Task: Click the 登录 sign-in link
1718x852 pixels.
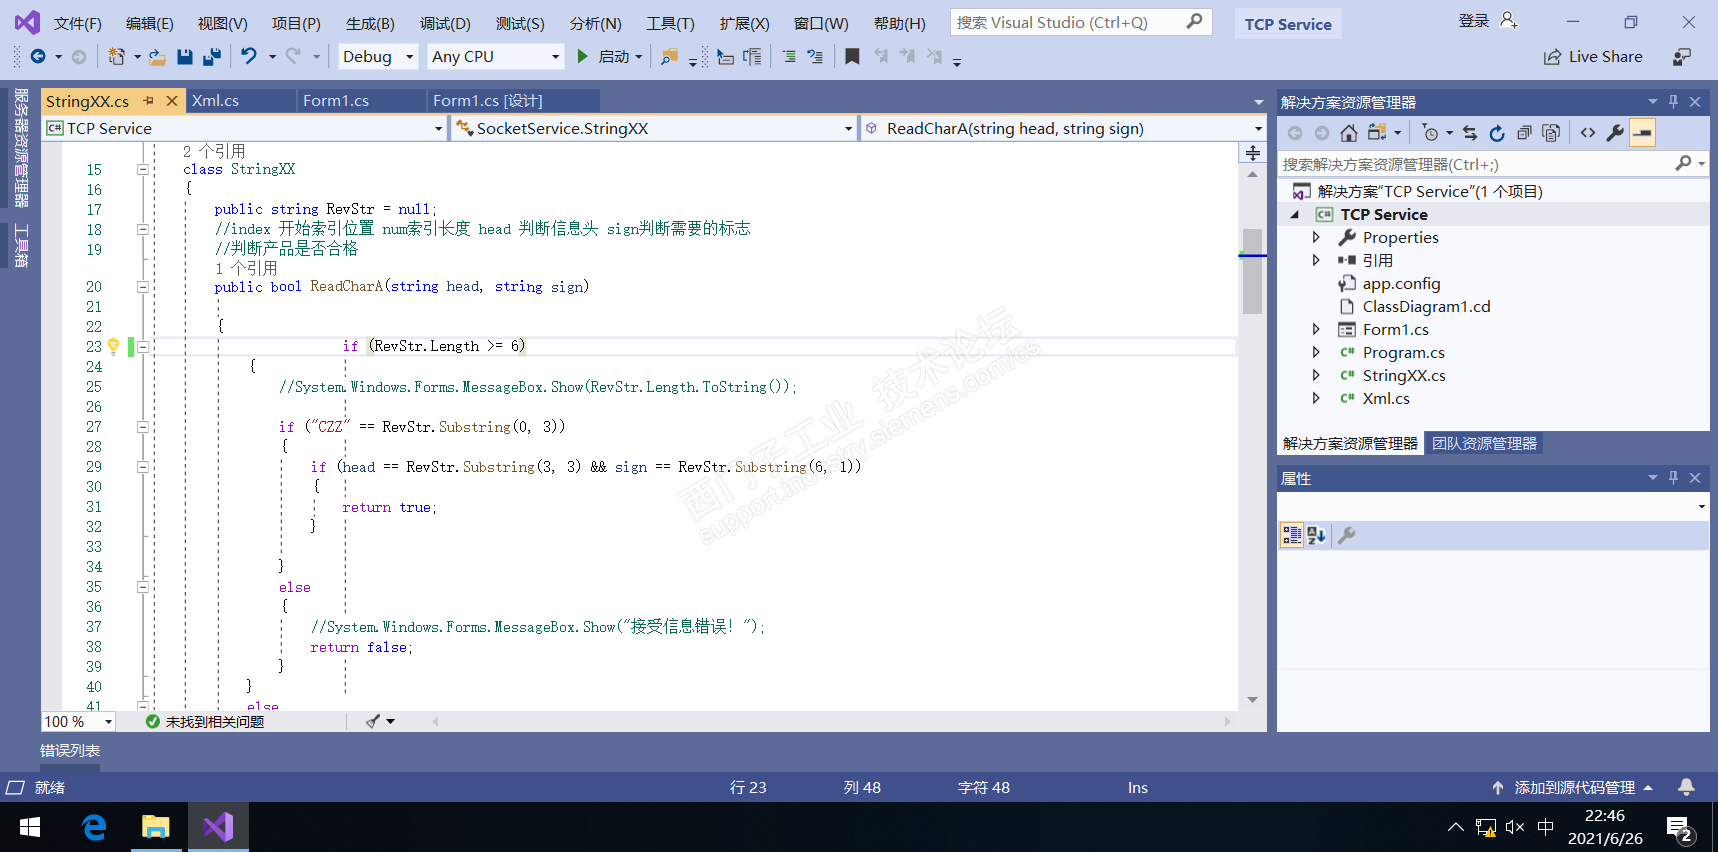Action: pyautogui.click(x=1473, y=21)
